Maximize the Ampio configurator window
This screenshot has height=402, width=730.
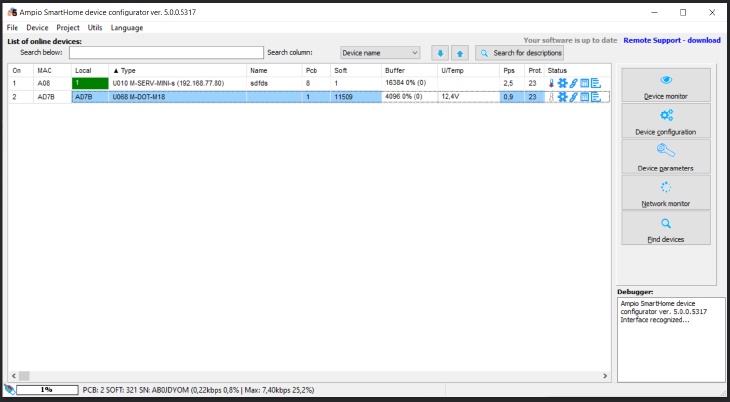point(683,13)
